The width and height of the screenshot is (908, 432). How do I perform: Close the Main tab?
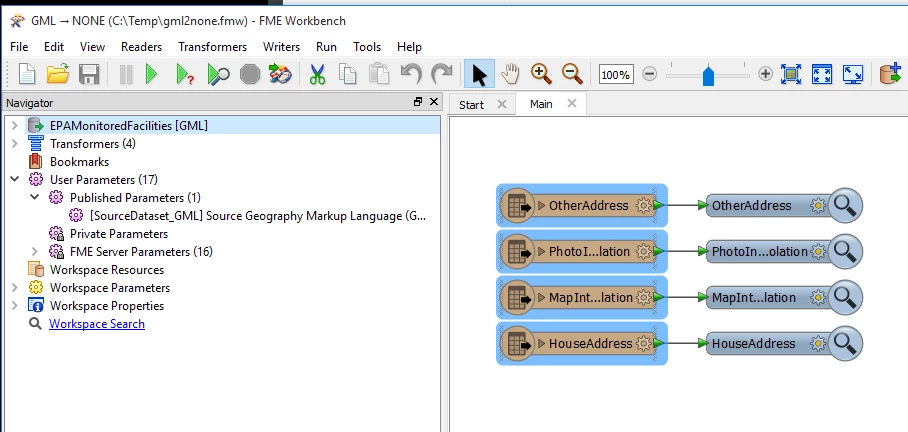click(x=572, y=103)
